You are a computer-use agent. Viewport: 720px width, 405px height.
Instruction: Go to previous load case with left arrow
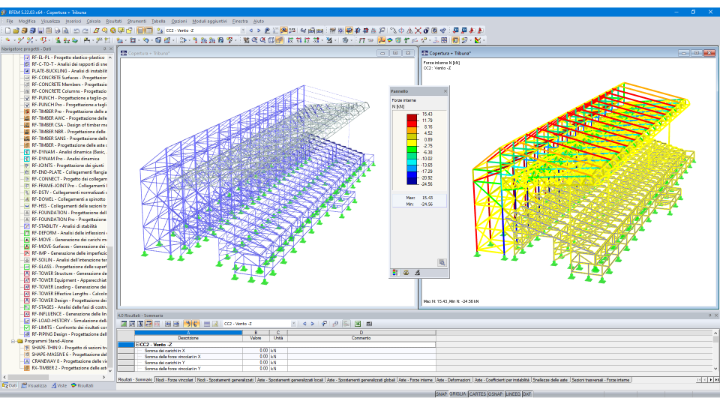(251, 31)
